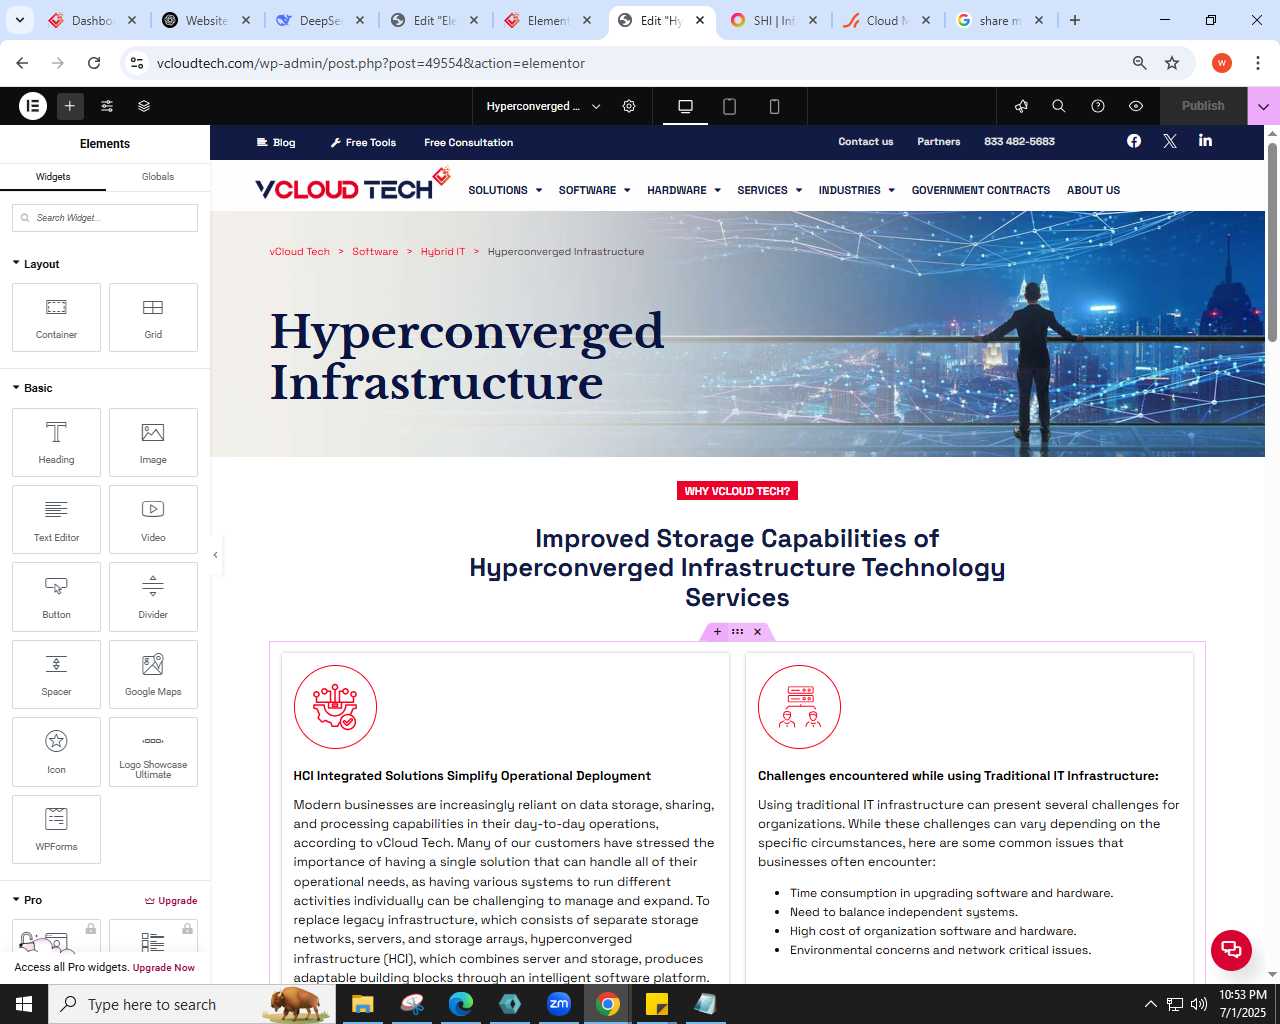Expand the Publish options arrow

point(1264,106)
